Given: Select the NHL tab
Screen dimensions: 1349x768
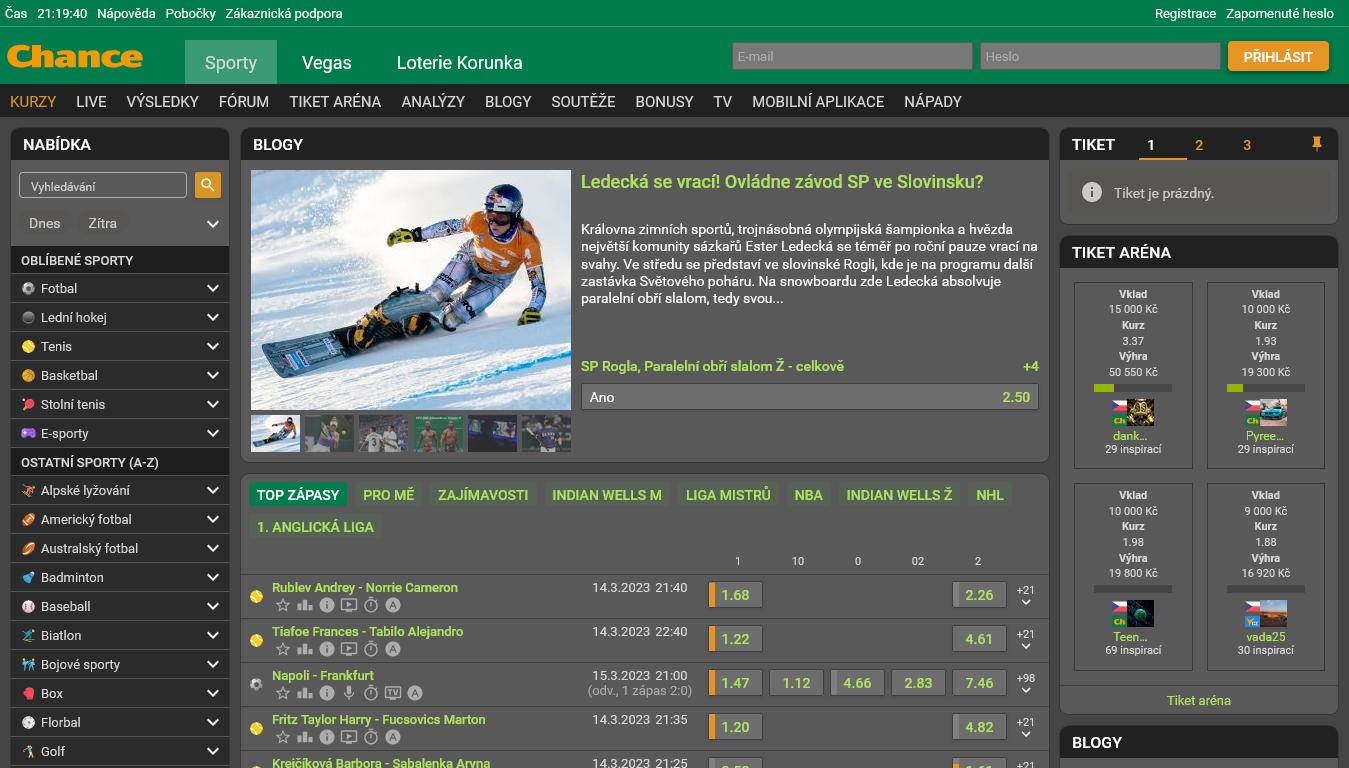Looking at the screenshot, I should point(990,494).
